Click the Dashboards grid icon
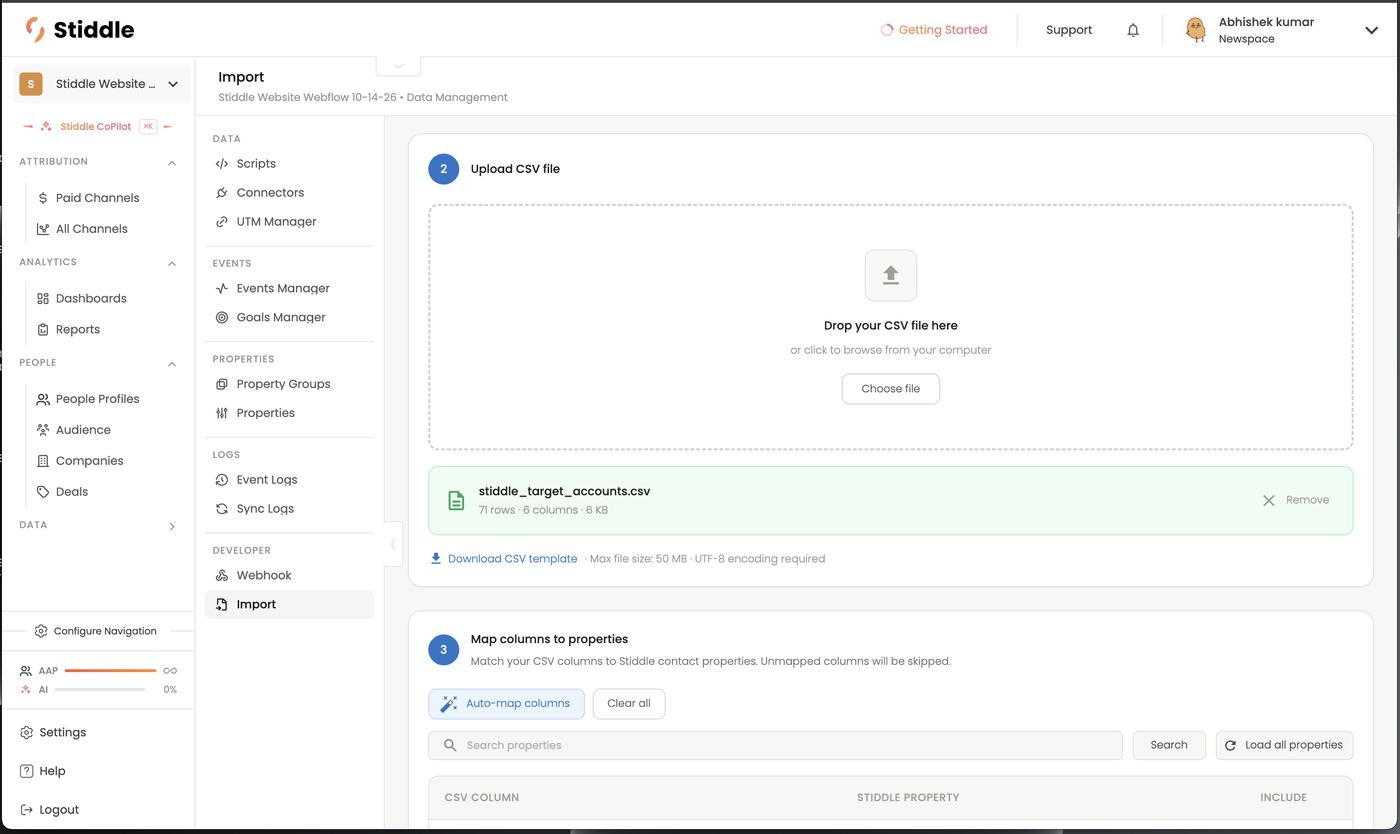Viewport: 1400px width, 834px height. pyautogui.click(x=43, y=298)
